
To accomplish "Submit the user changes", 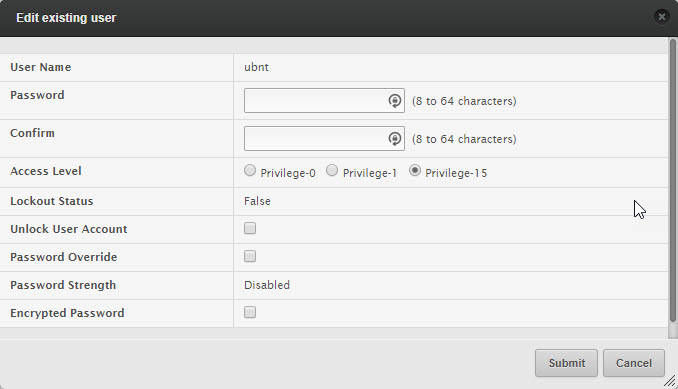I will tap(566, 363).
